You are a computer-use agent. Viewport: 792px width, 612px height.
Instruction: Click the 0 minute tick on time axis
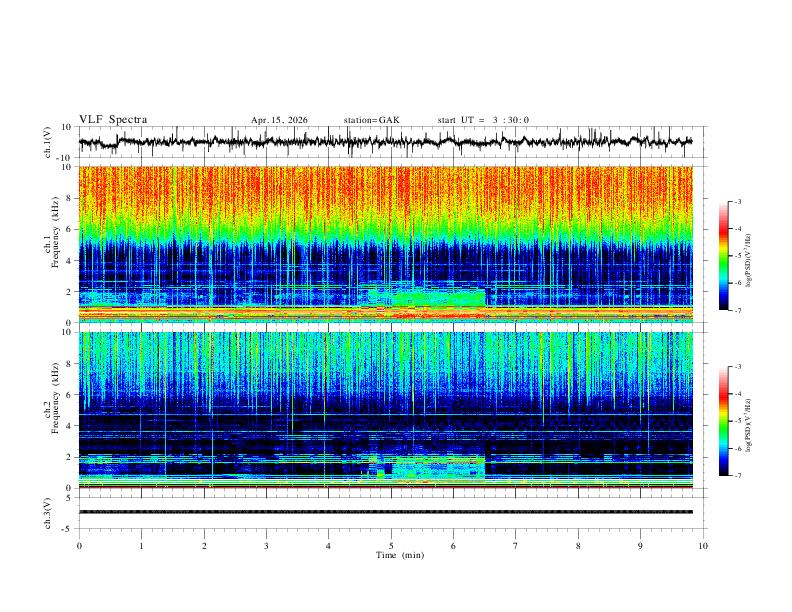[x=79, y=546]
